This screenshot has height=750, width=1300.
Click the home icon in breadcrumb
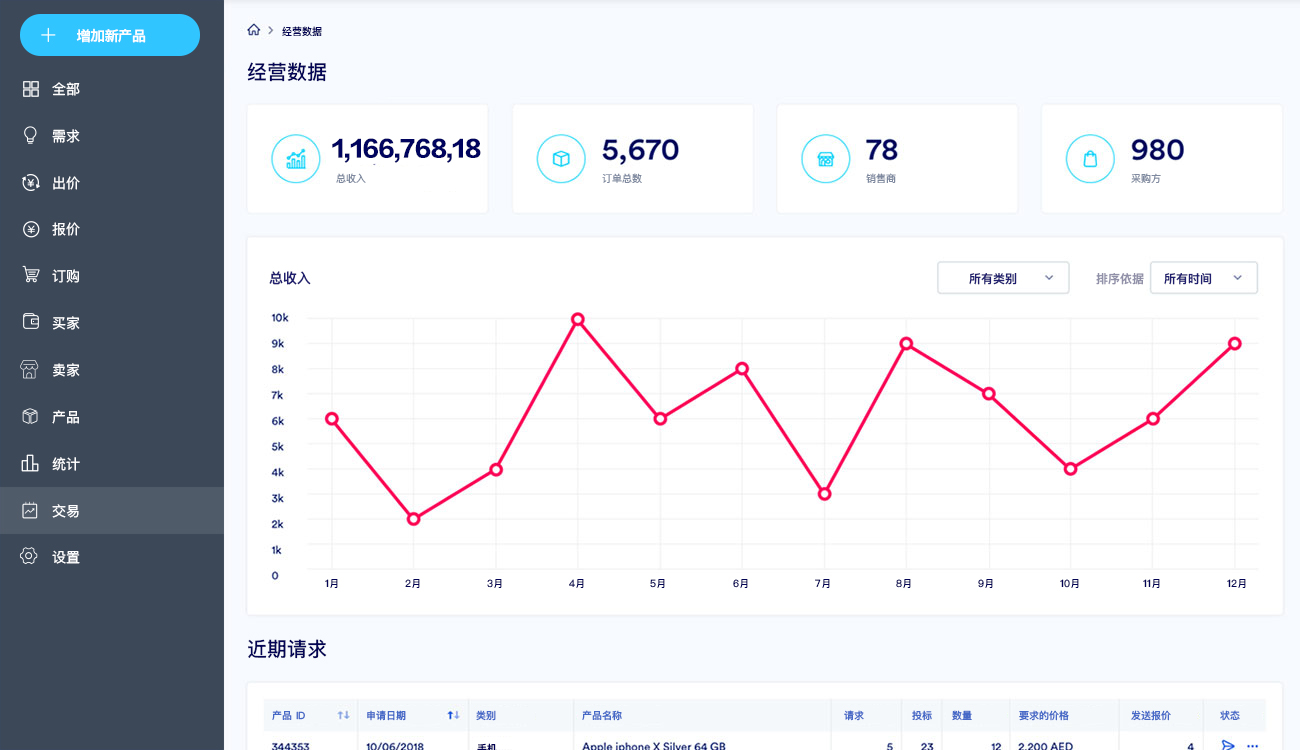click(x=254, y=30)
